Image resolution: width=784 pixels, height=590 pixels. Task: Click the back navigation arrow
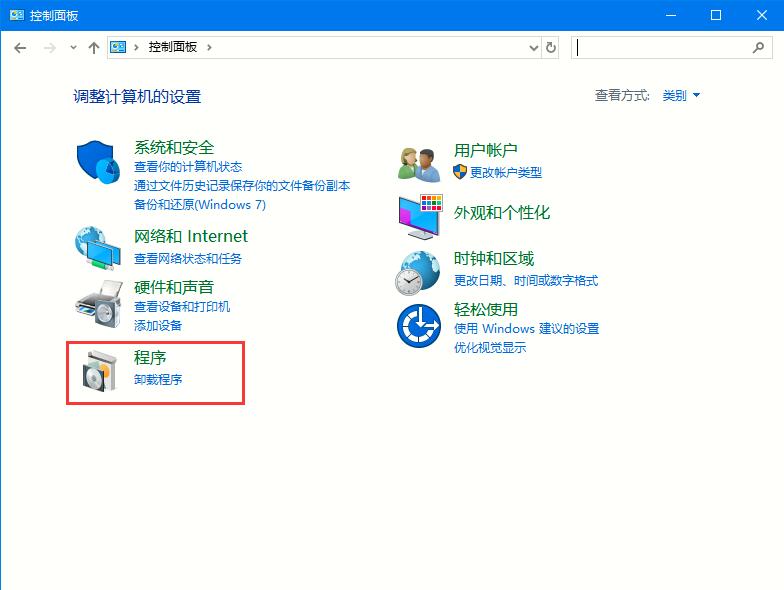tap(20, 47)
